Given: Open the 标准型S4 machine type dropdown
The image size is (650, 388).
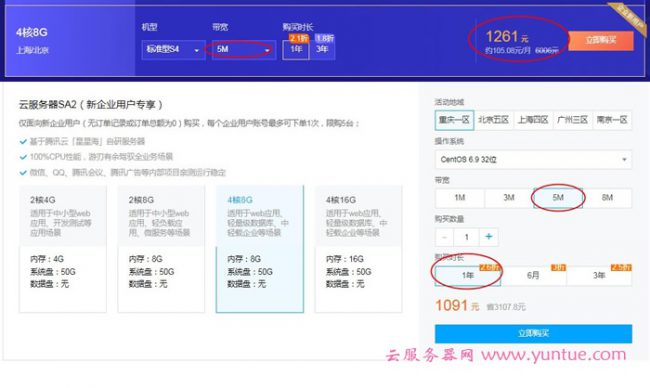Looking at the screenshot, I should point(173,50).
